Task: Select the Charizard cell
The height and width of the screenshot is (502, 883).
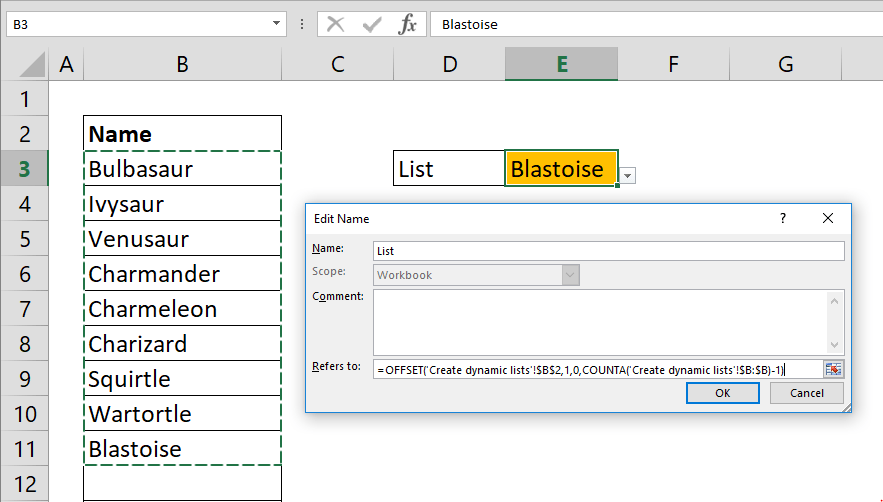Action: pyautogui.click(x=183, y=344)
